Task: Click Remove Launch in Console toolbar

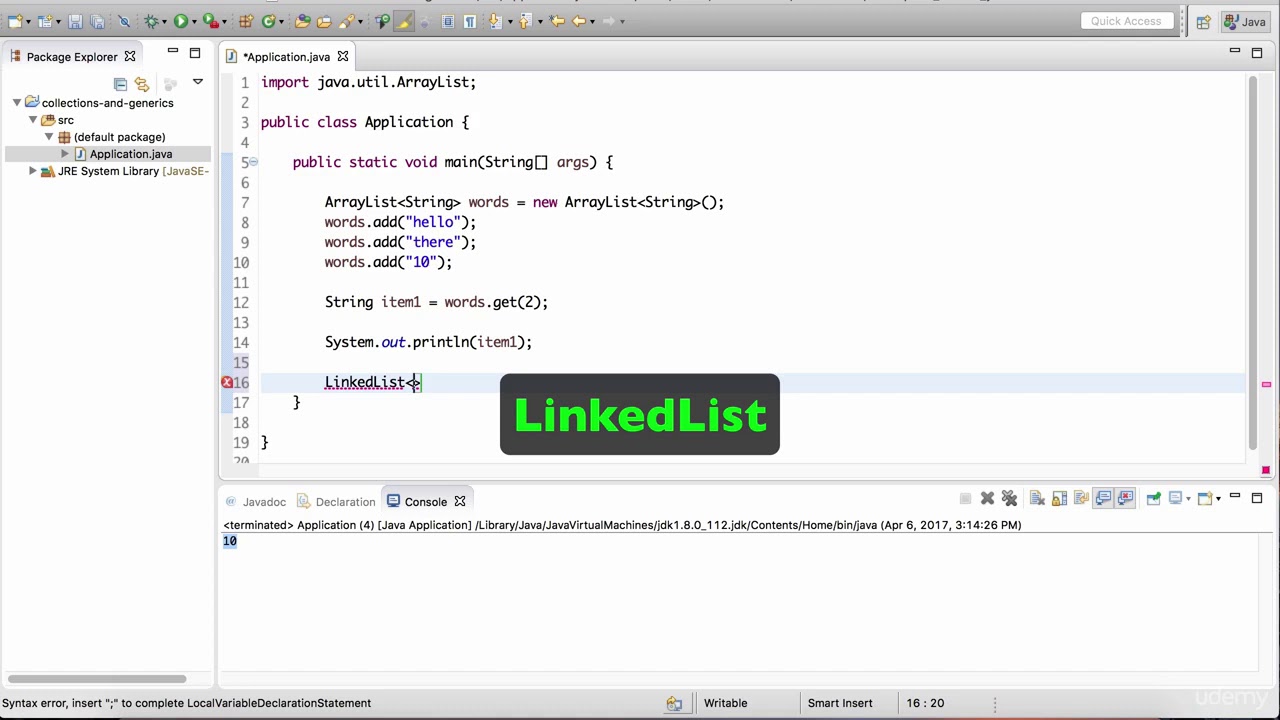Action: [987, 499]
